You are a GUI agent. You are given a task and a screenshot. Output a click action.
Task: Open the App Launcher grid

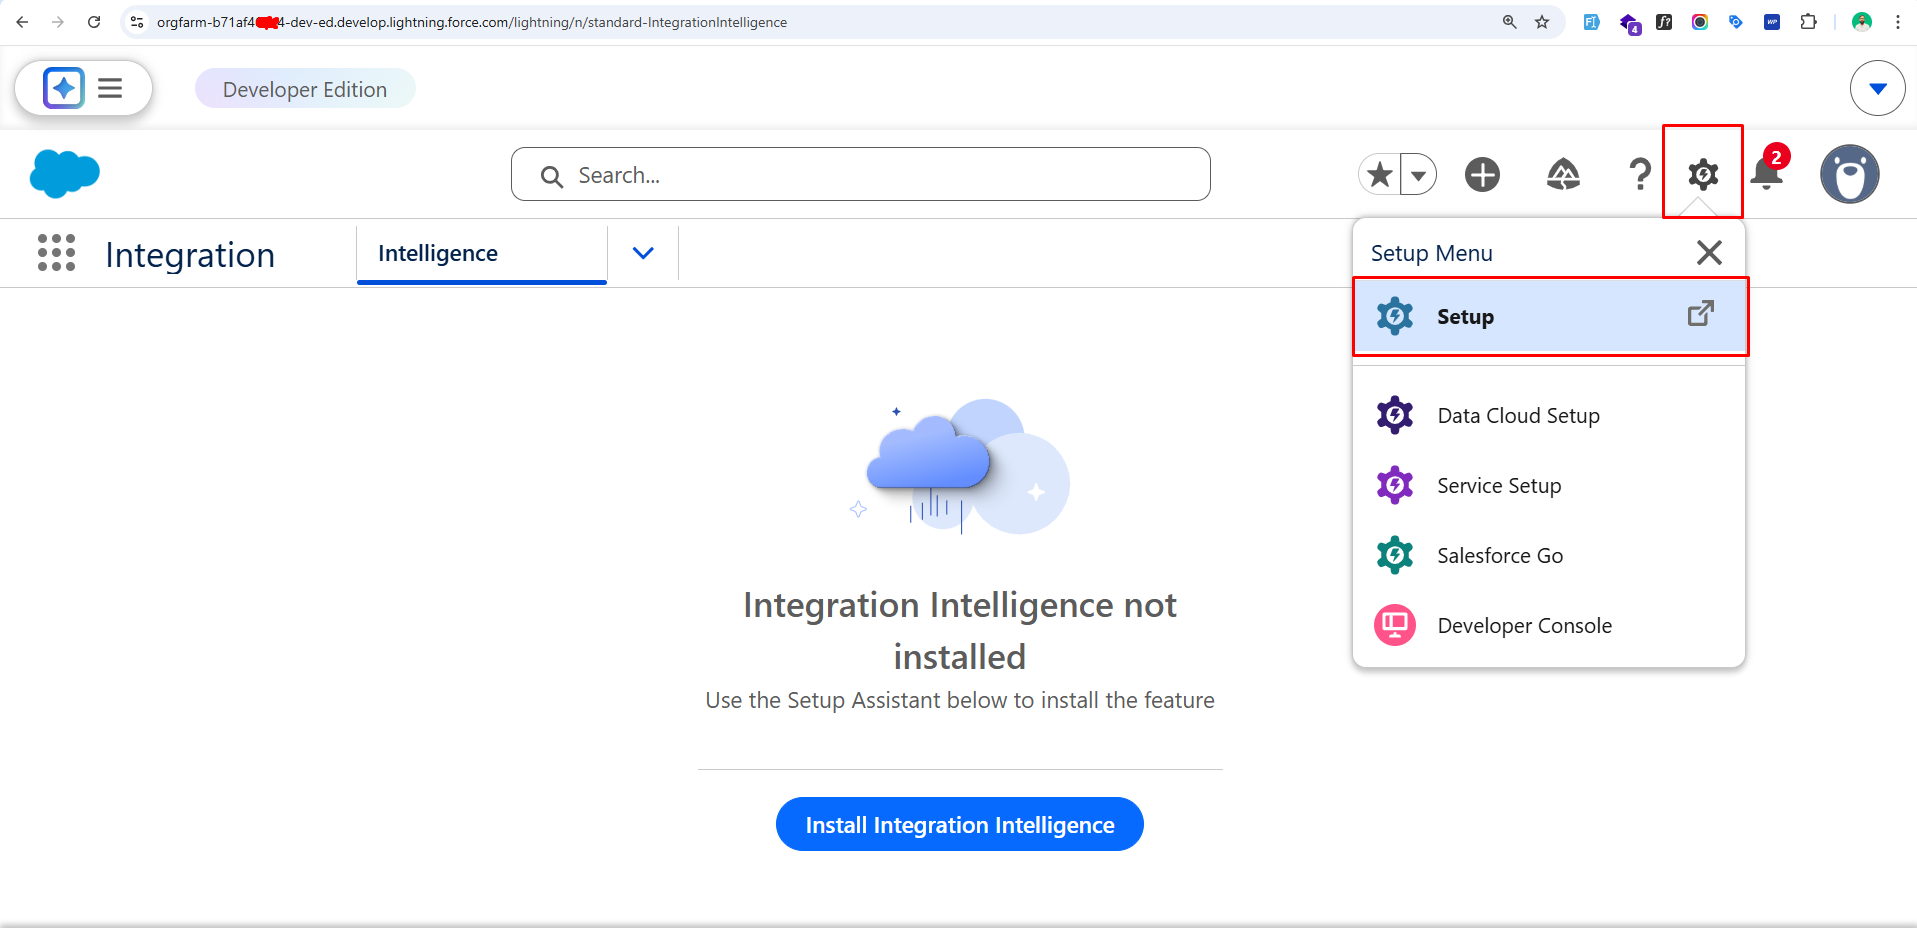click(x=56, y=253)
